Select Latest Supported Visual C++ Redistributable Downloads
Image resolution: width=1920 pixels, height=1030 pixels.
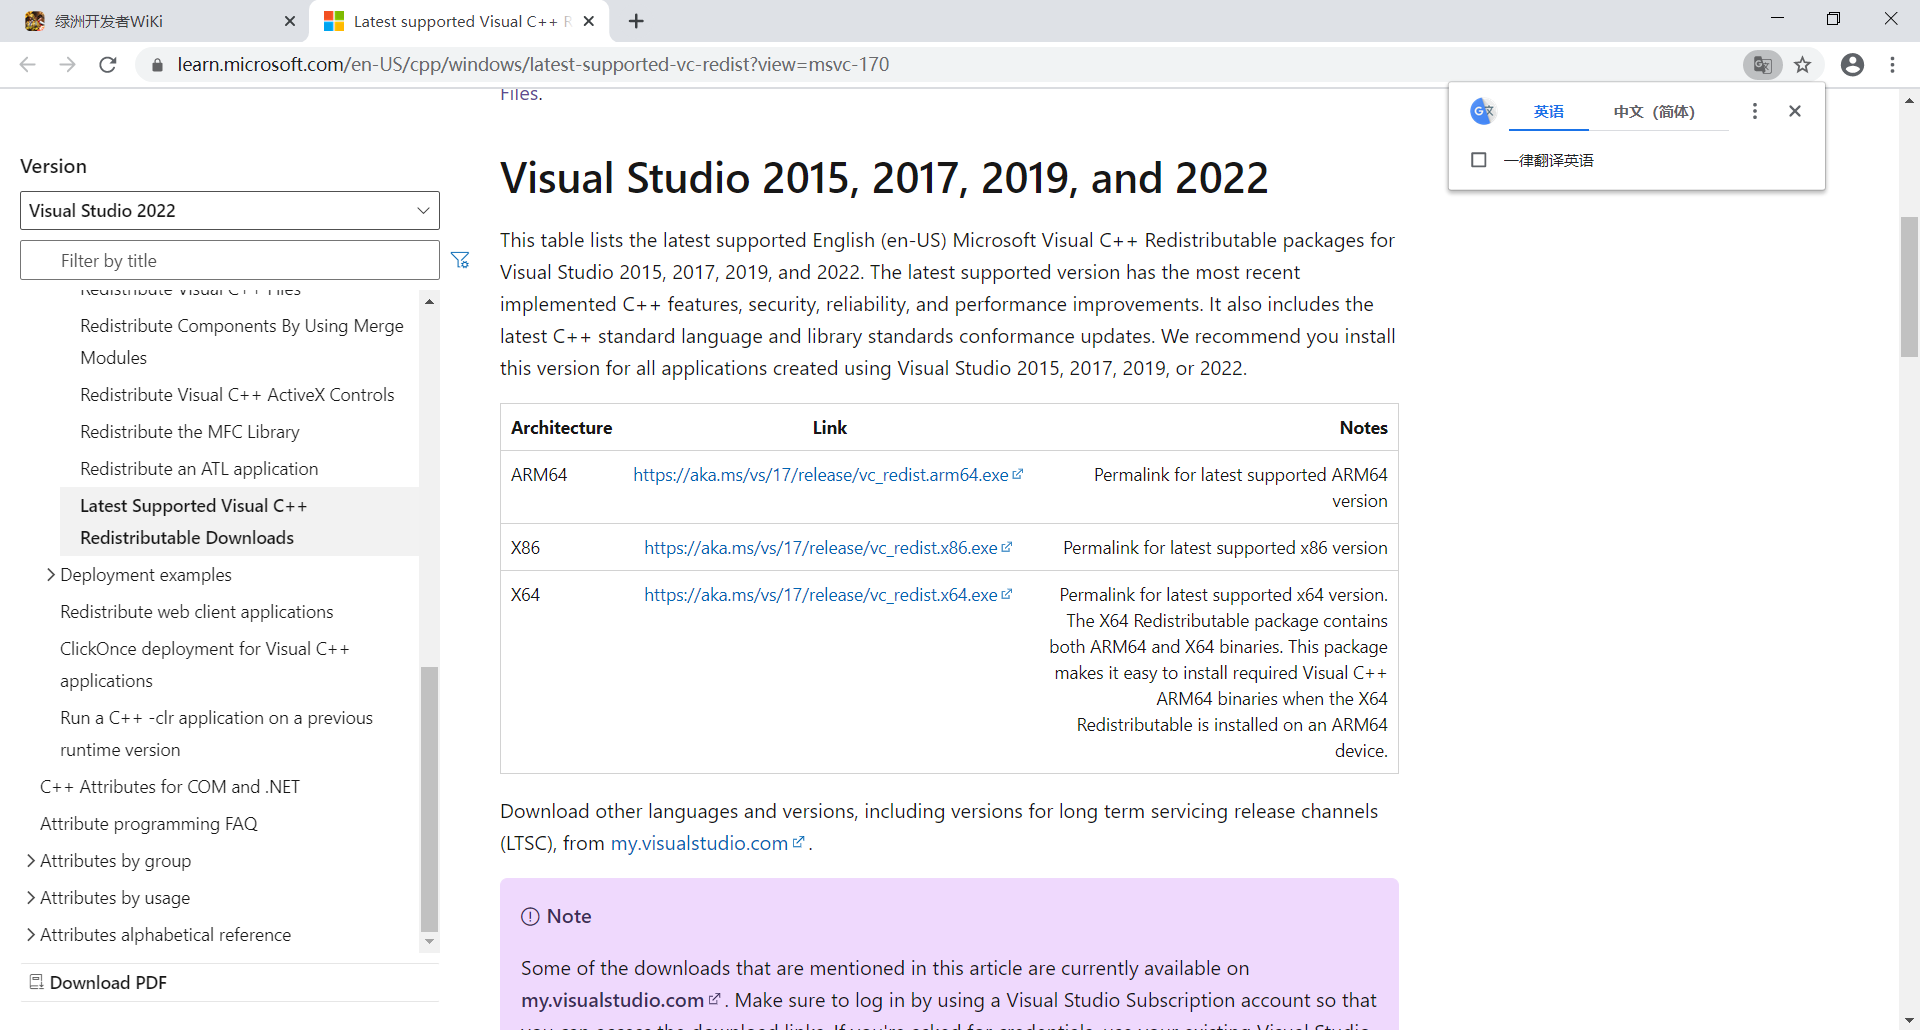[240, 522]
